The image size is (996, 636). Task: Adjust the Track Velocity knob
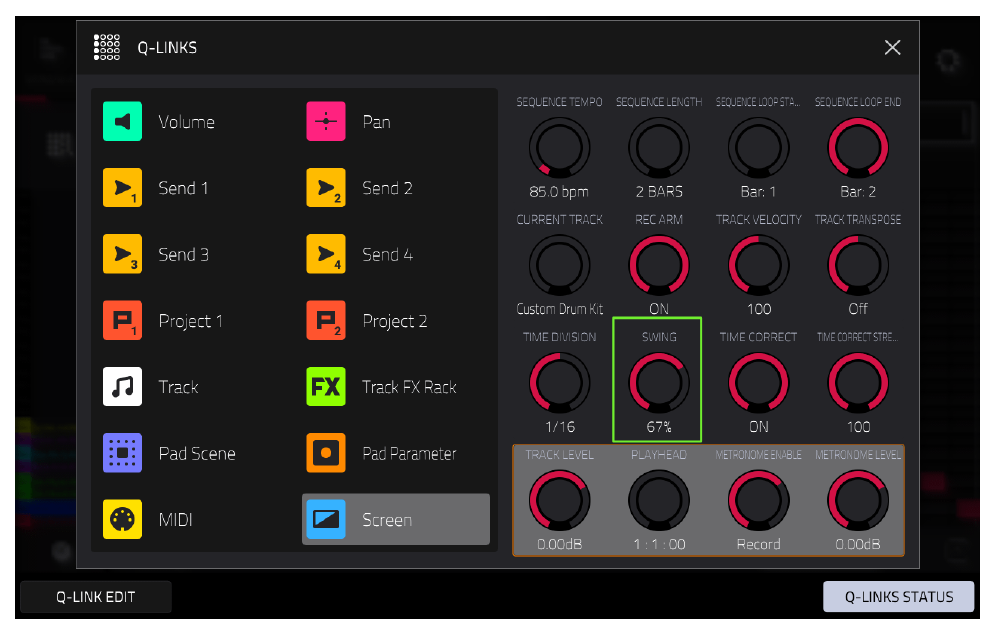point(758,266)
